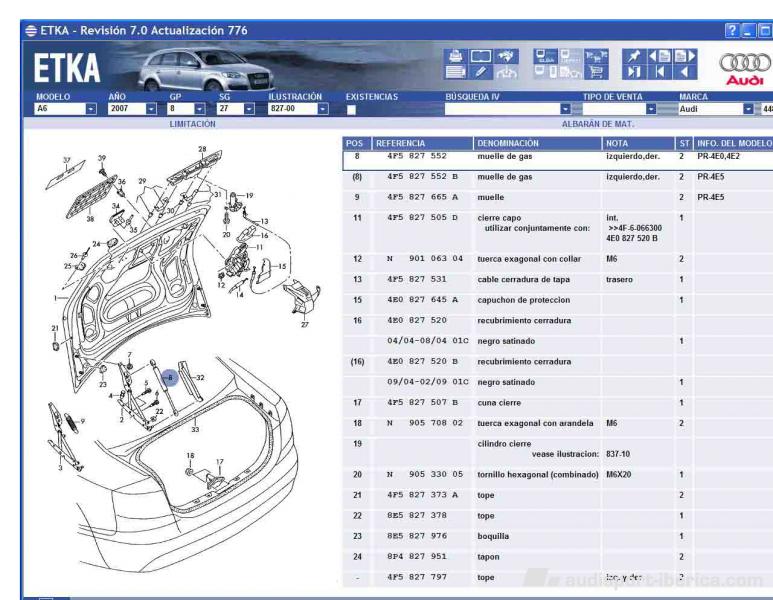Click the greyed handshake icon
This screenshot has width=773, height=600.
tap(507, 72)
